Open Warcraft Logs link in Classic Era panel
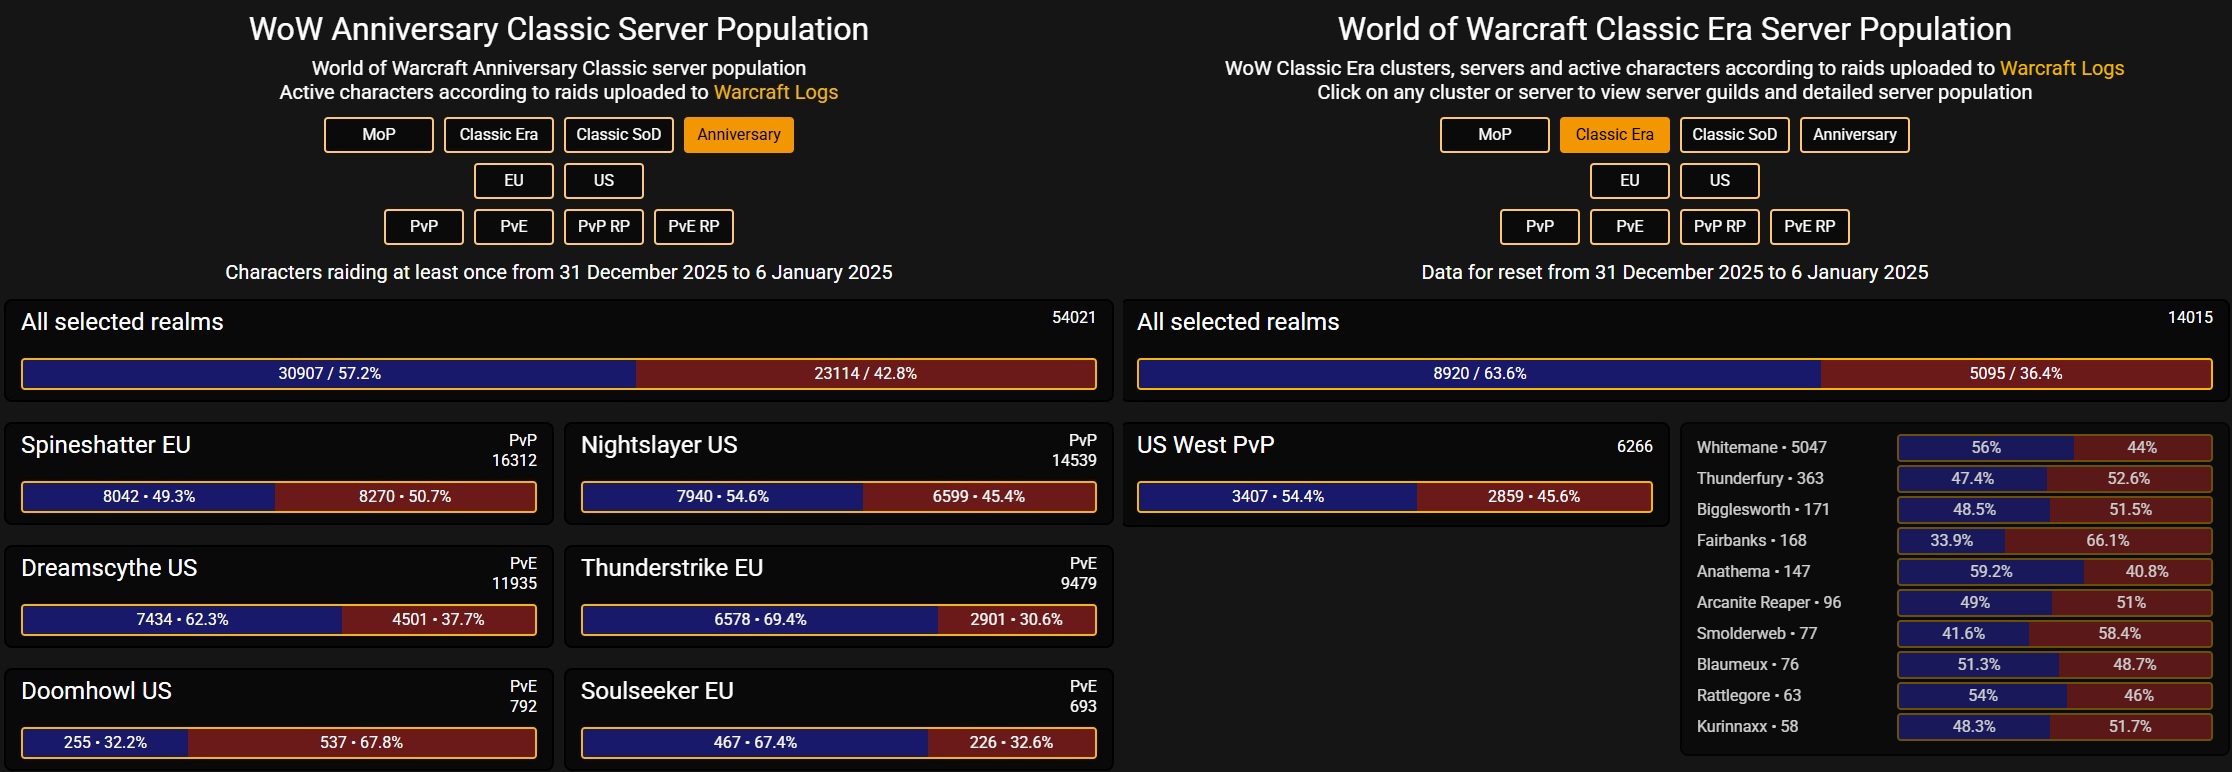Image resolution: width=2232 pixels, height=772 pixels. (2062, 68)
